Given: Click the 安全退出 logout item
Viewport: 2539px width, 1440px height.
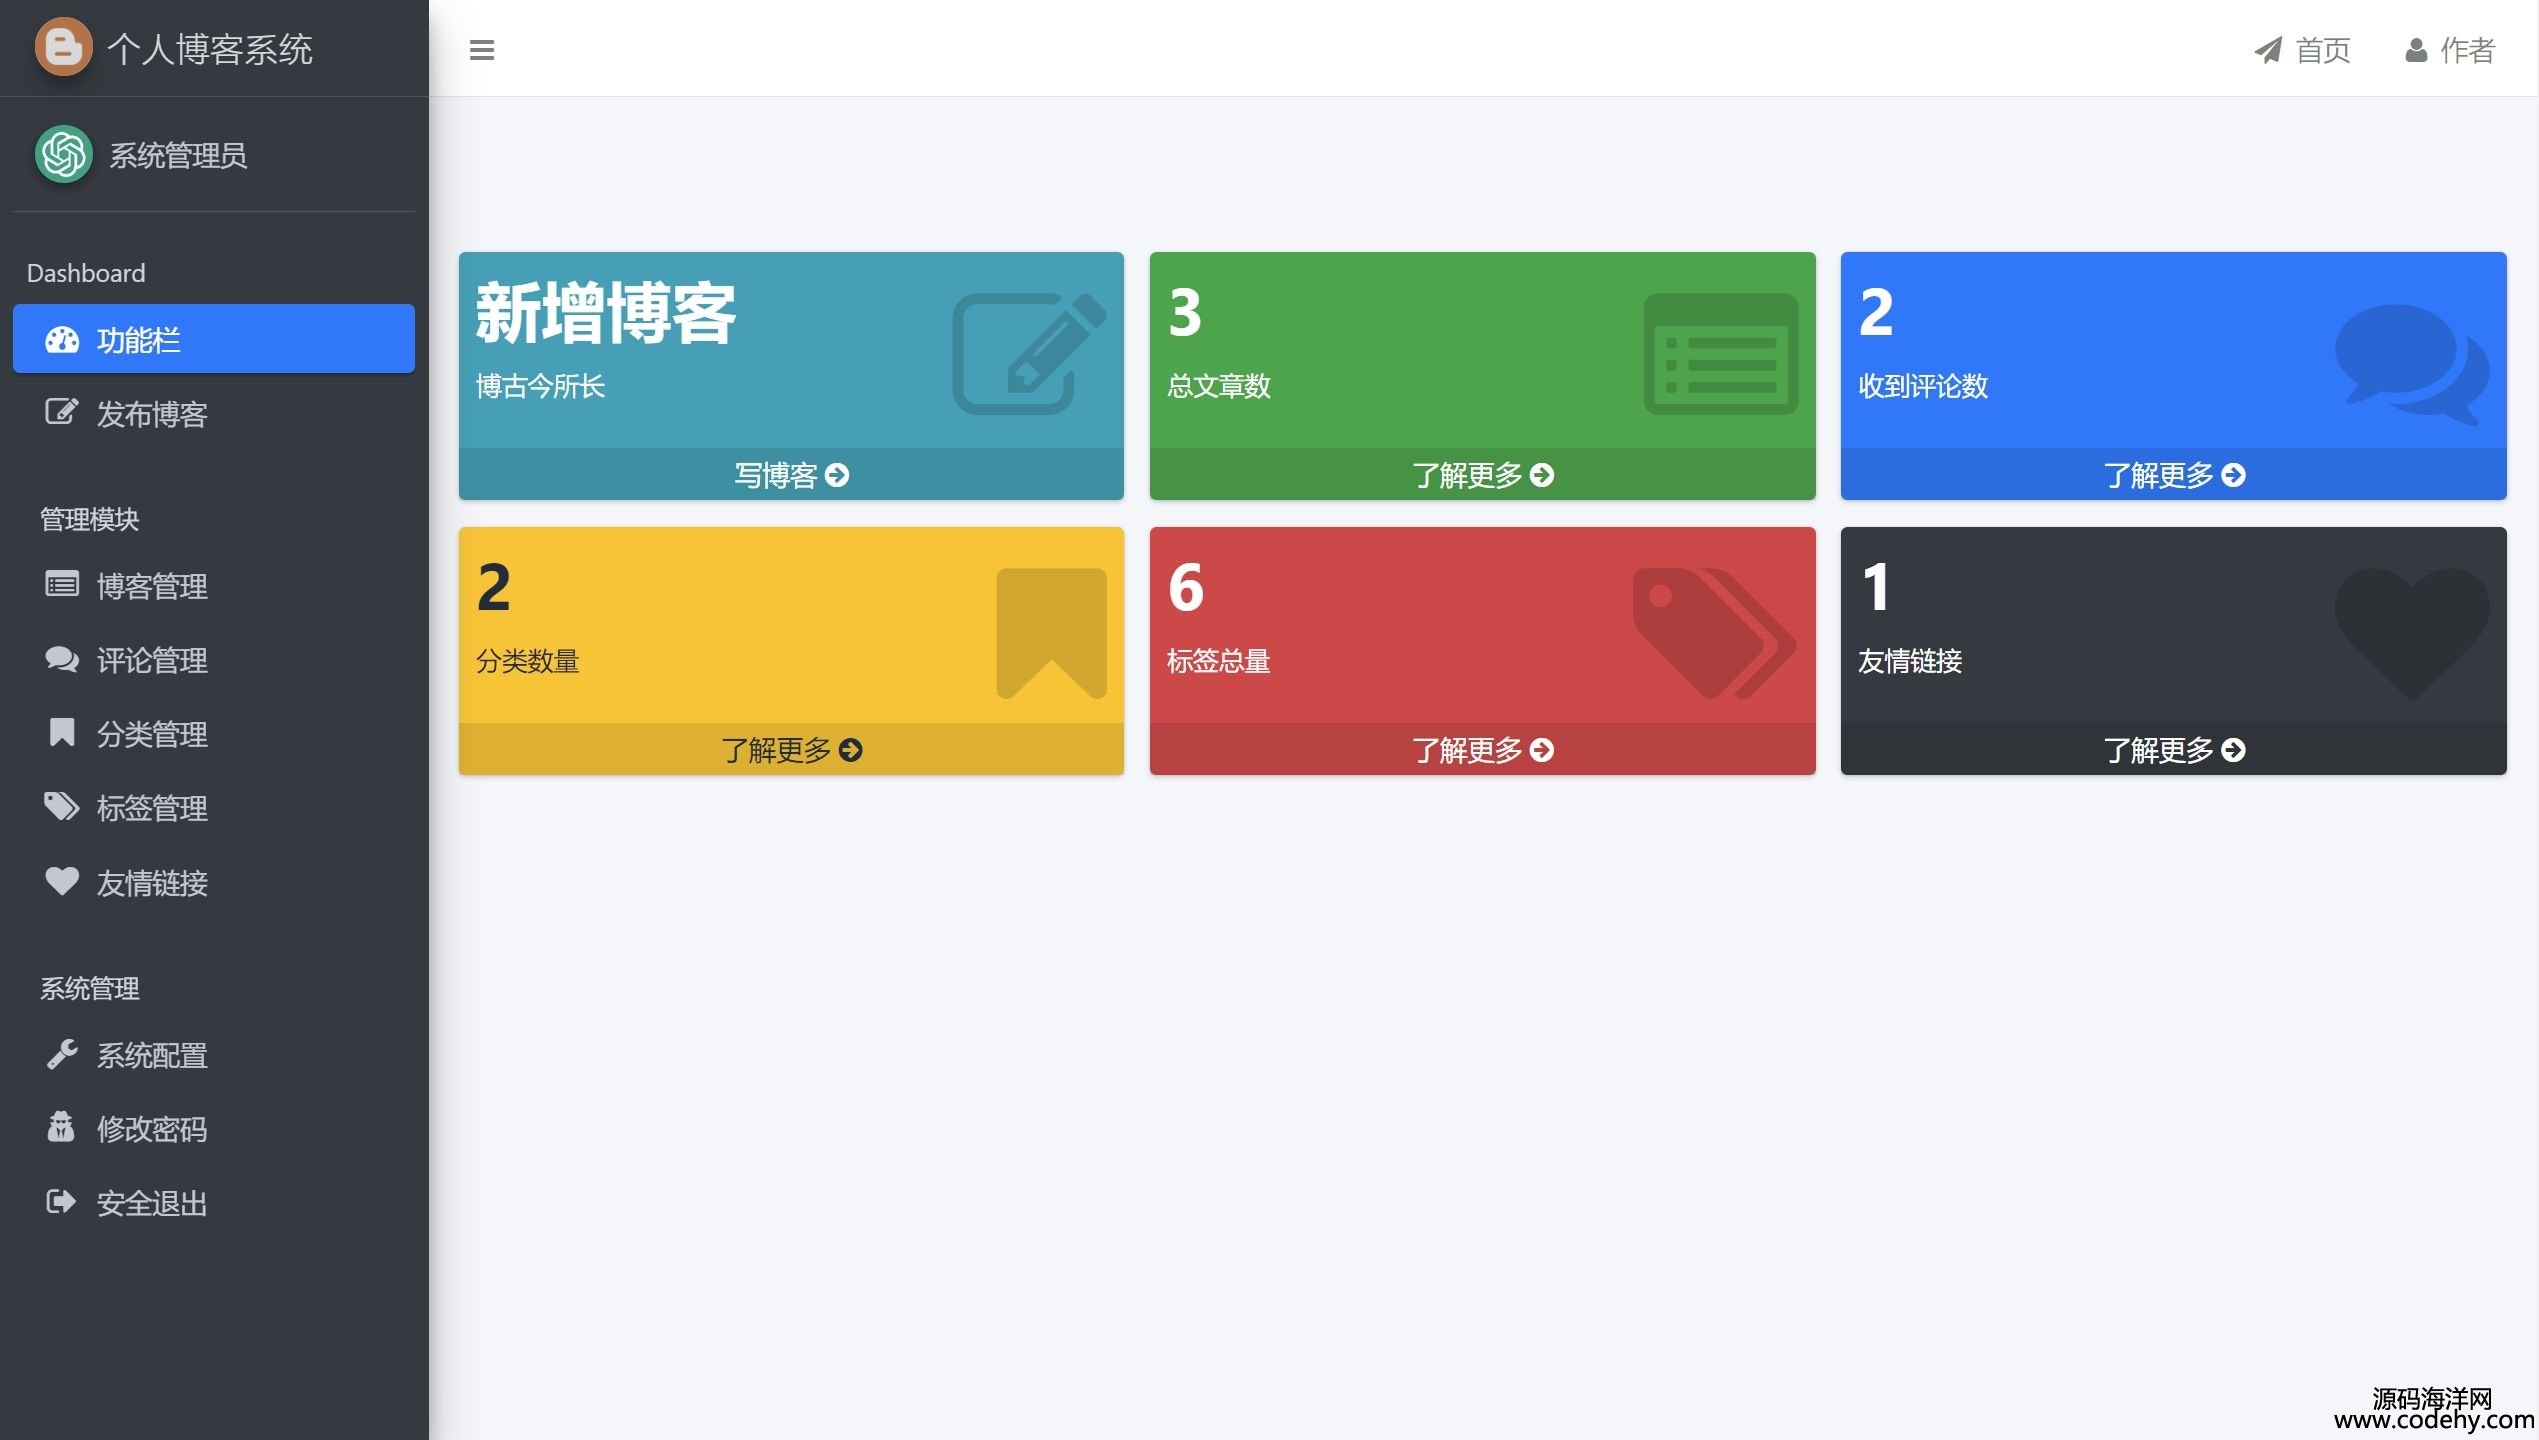Looking at the screenshot, I should point(151,1203).
